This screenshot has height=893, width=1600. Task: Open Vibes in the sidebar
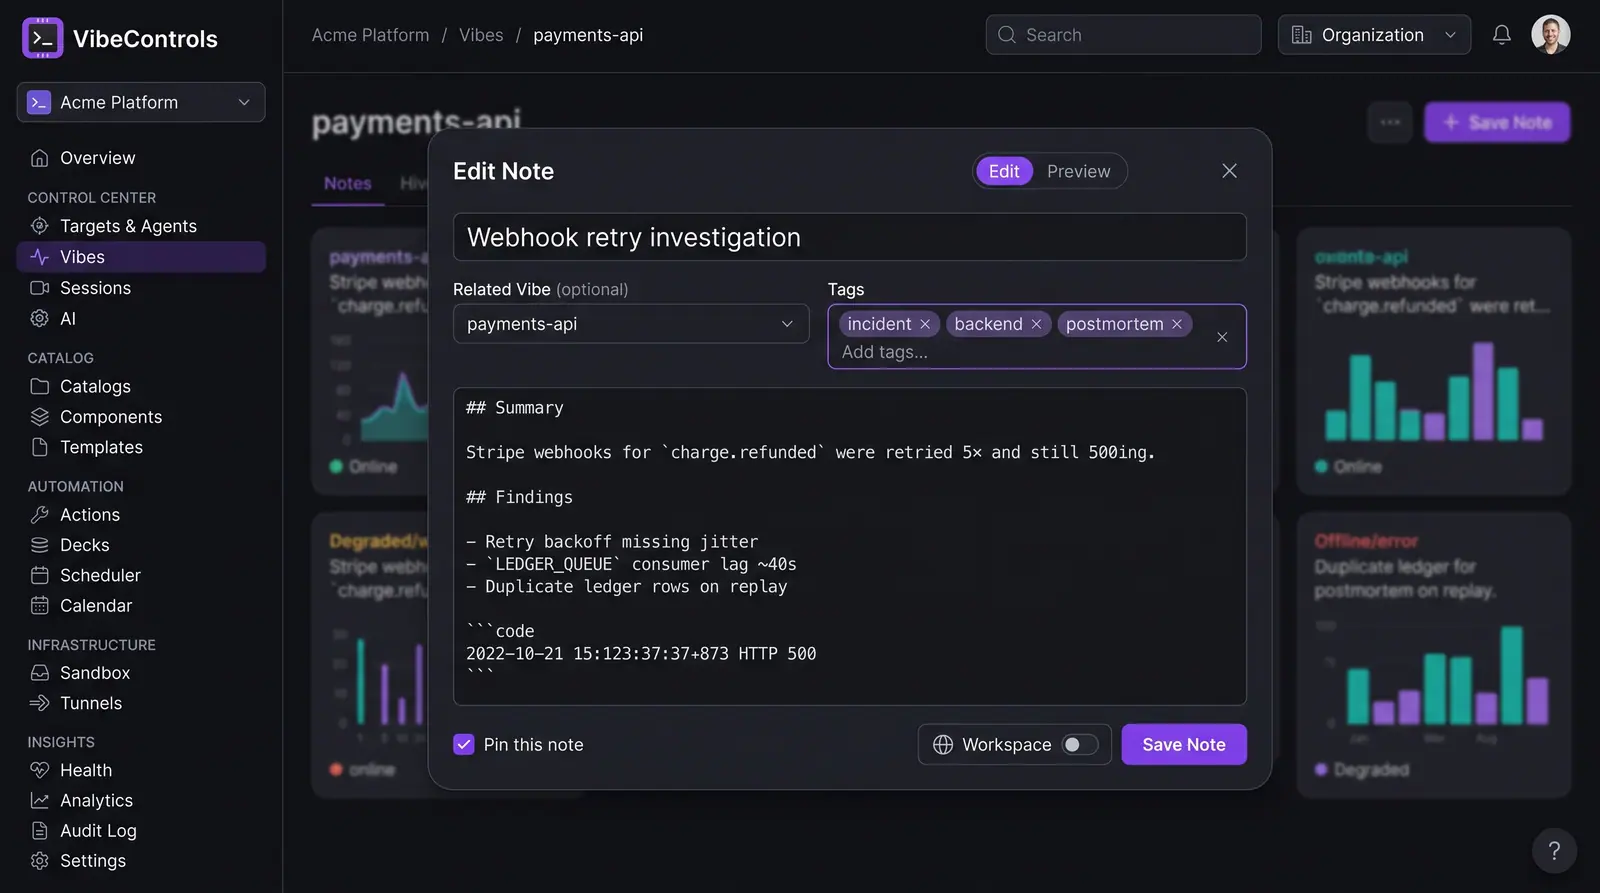coord(141,257)
